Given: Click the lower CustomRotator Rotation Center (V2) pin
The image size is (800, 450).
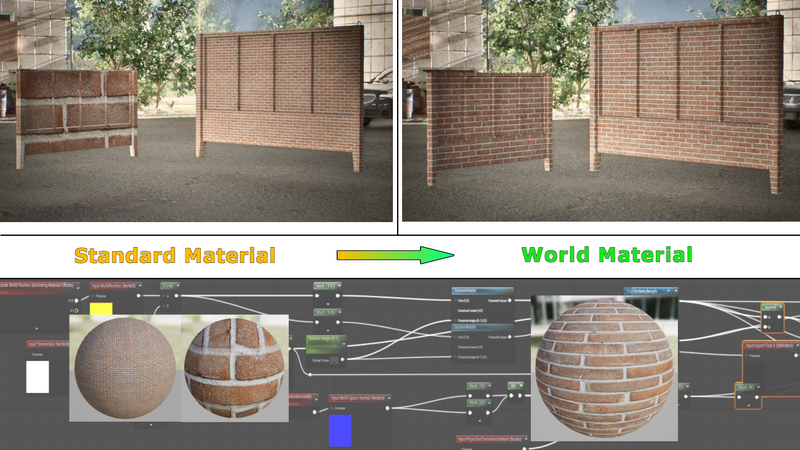Looking at the screenshot, I should tap(455, 347).
